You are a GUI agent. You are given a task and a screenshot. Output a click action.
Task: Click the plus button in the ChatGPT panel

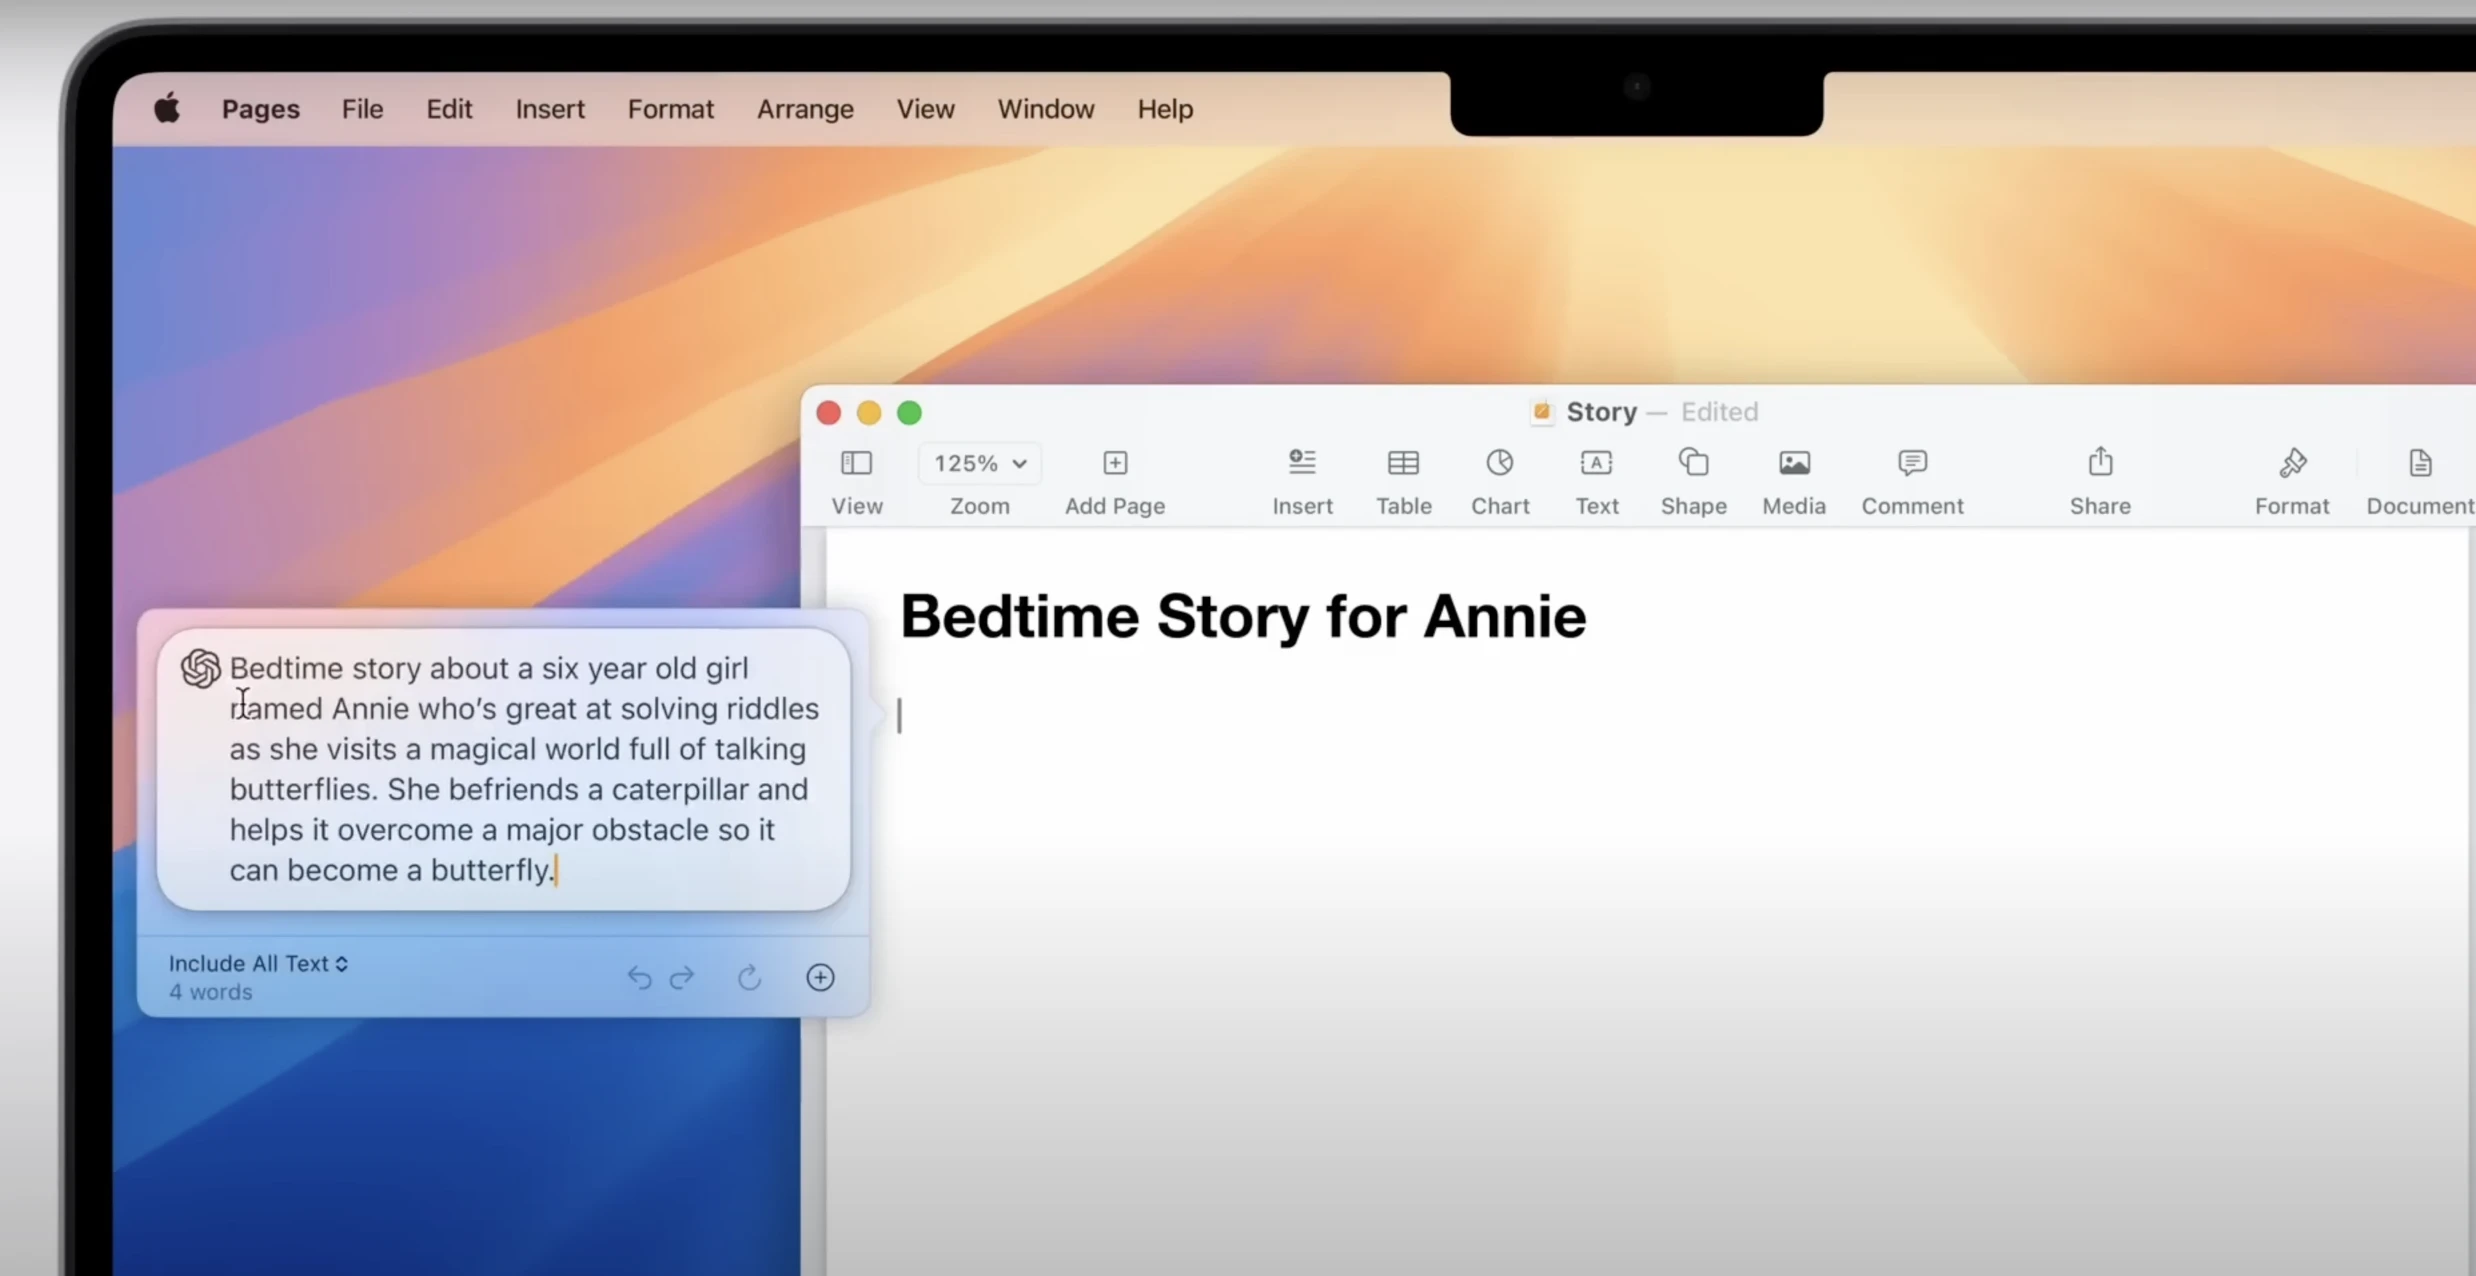[820, 977]
